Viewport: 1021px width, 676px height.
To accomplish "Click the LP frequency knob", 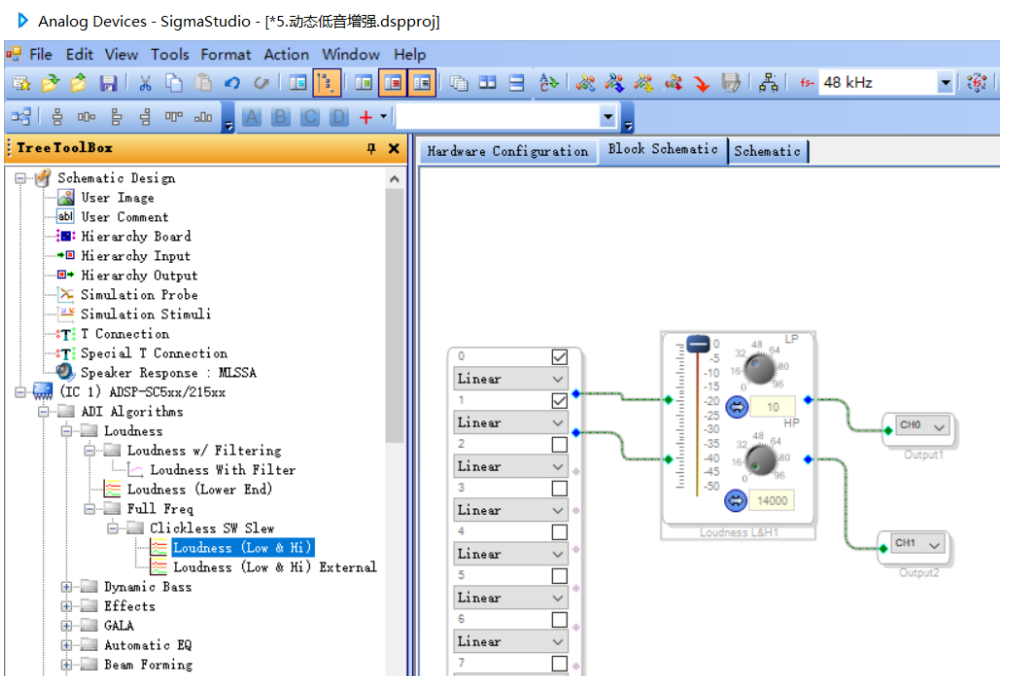I will pyautogui.click(x=759, y=369).
